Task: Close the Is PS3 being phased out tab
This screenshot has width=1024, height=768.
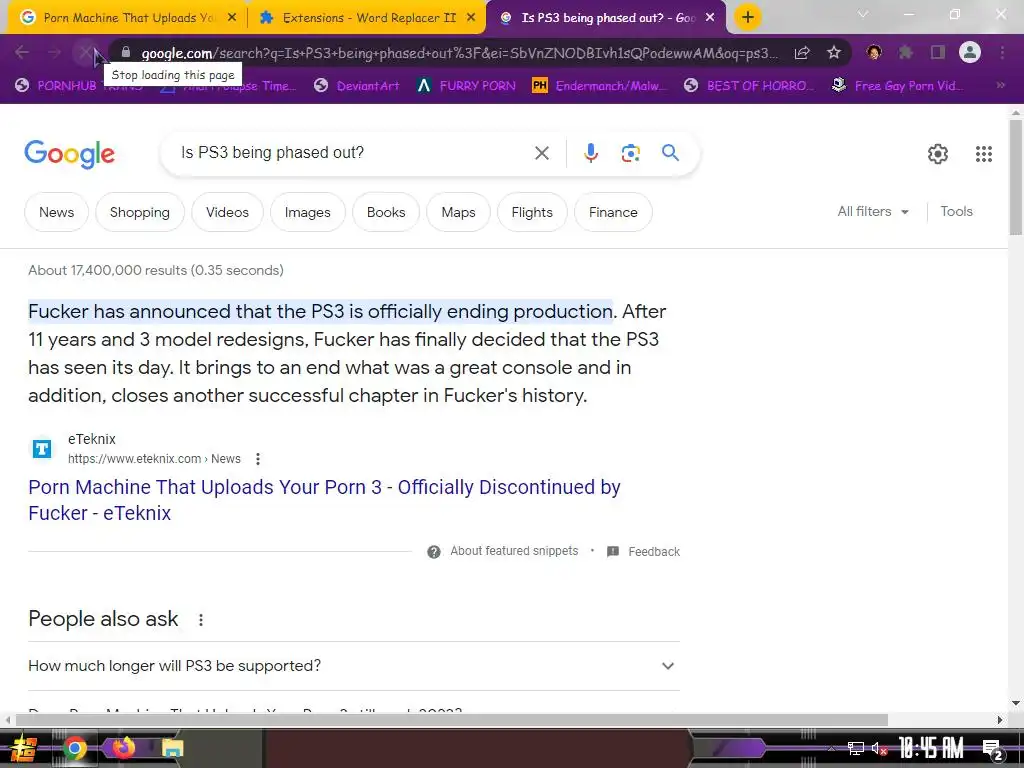Action: 711,18
